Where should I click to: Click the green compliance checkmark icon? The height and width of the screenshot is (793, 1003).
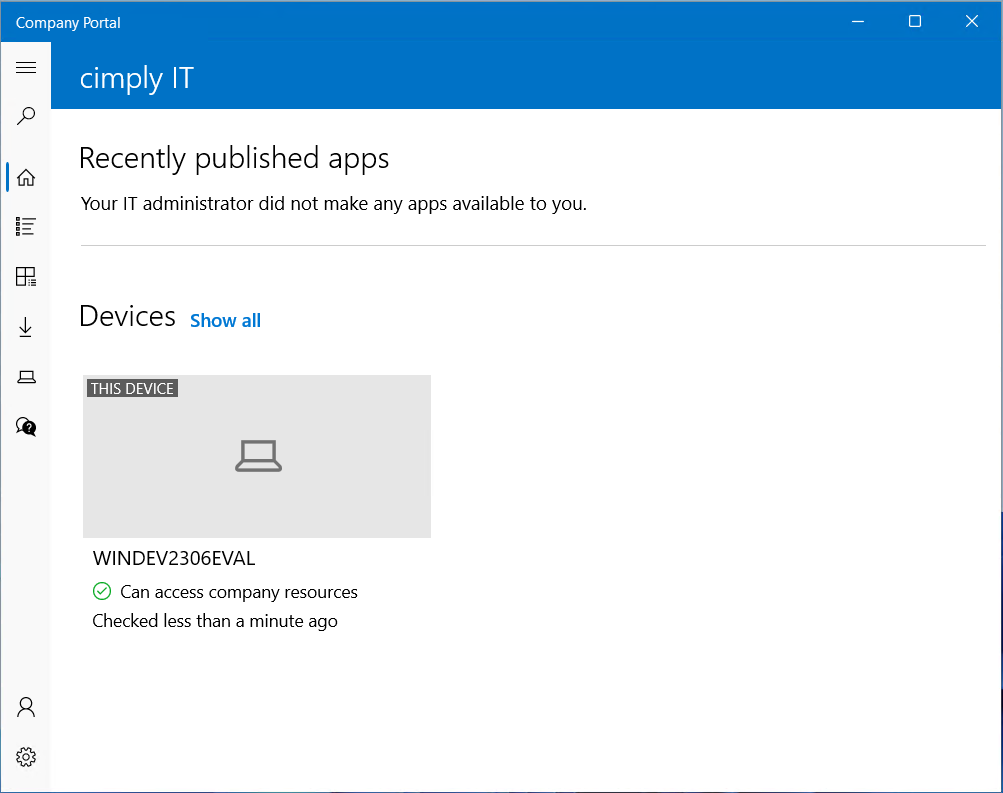pyautogui.click(x=102, y=592)
